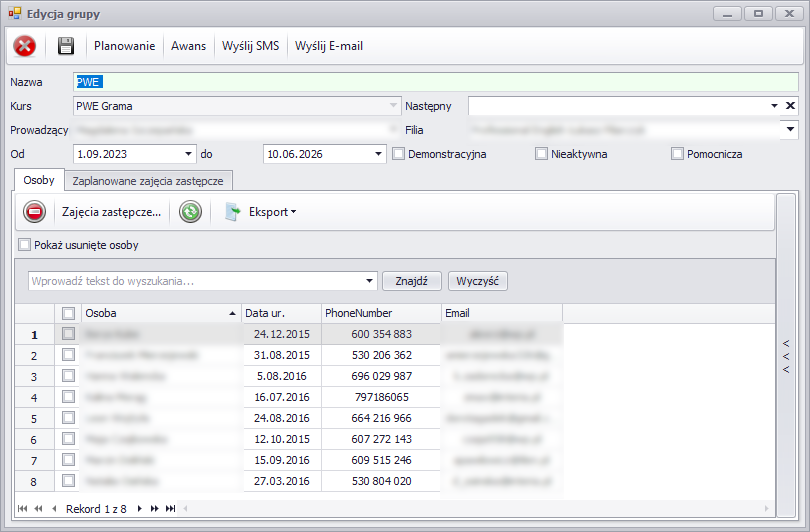Go to previous page navigator icon

(38, 509)
